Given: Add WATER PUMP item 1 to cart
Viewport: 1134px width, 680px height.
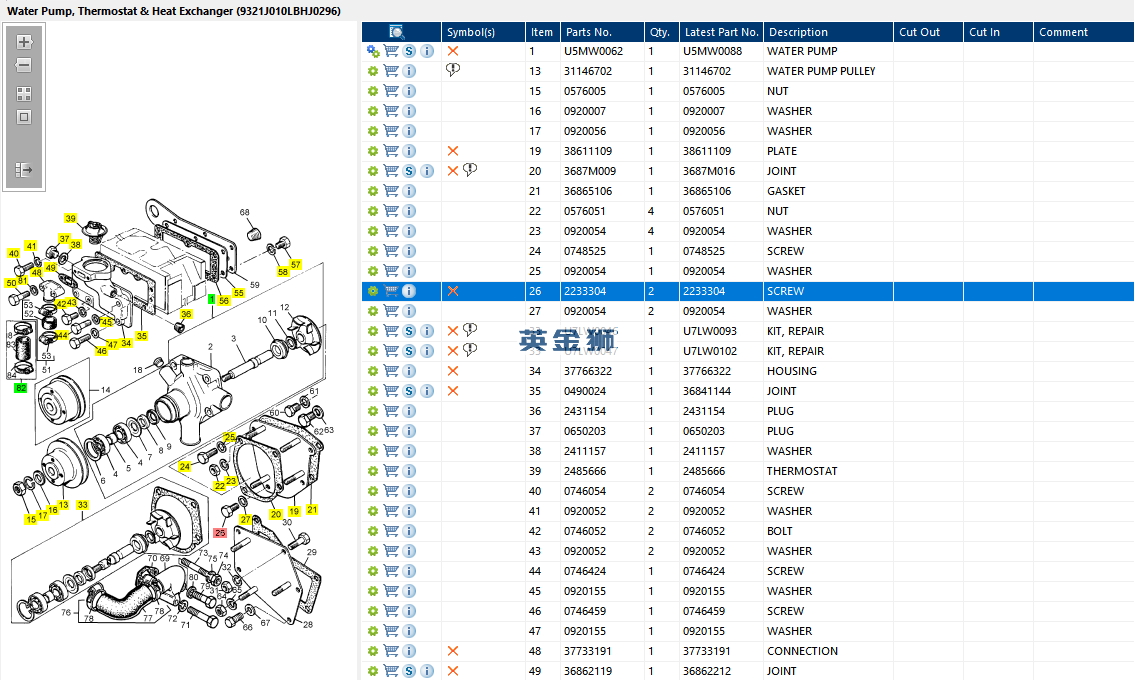Looking at the screenshot, I should (391, 51).
